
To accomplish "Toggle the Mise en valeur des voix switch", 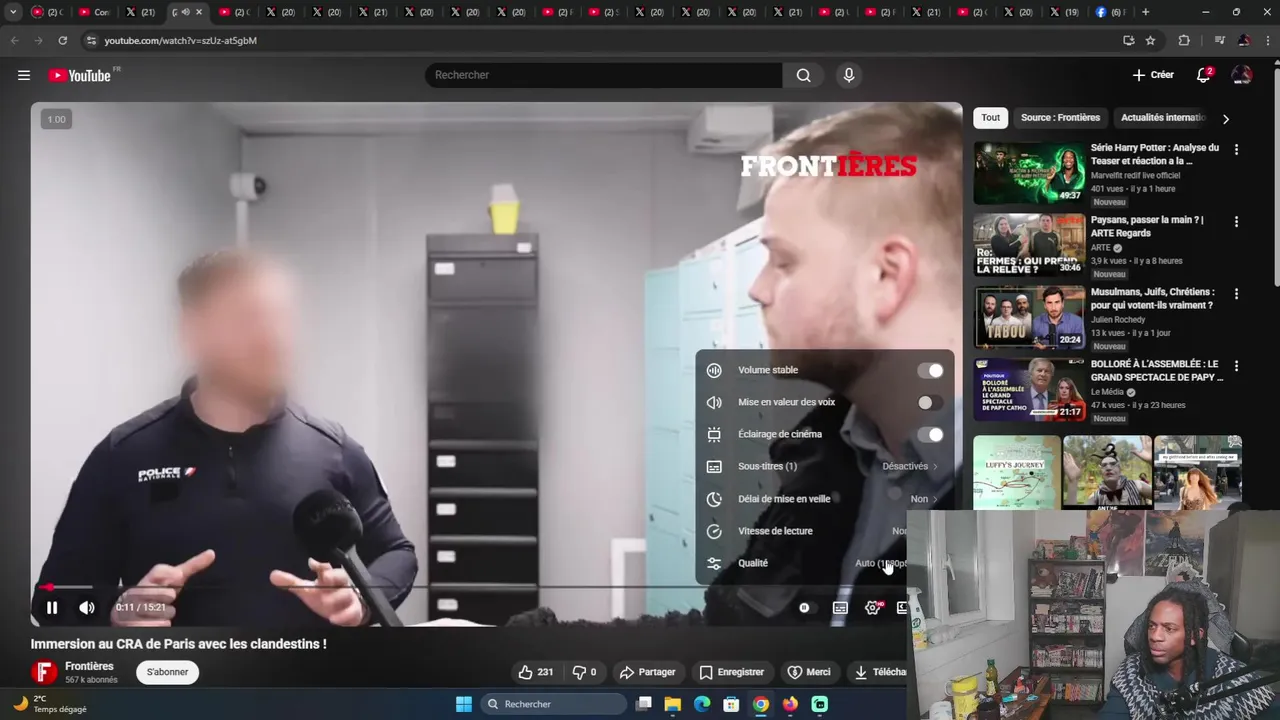I will [x=930, y=402].
